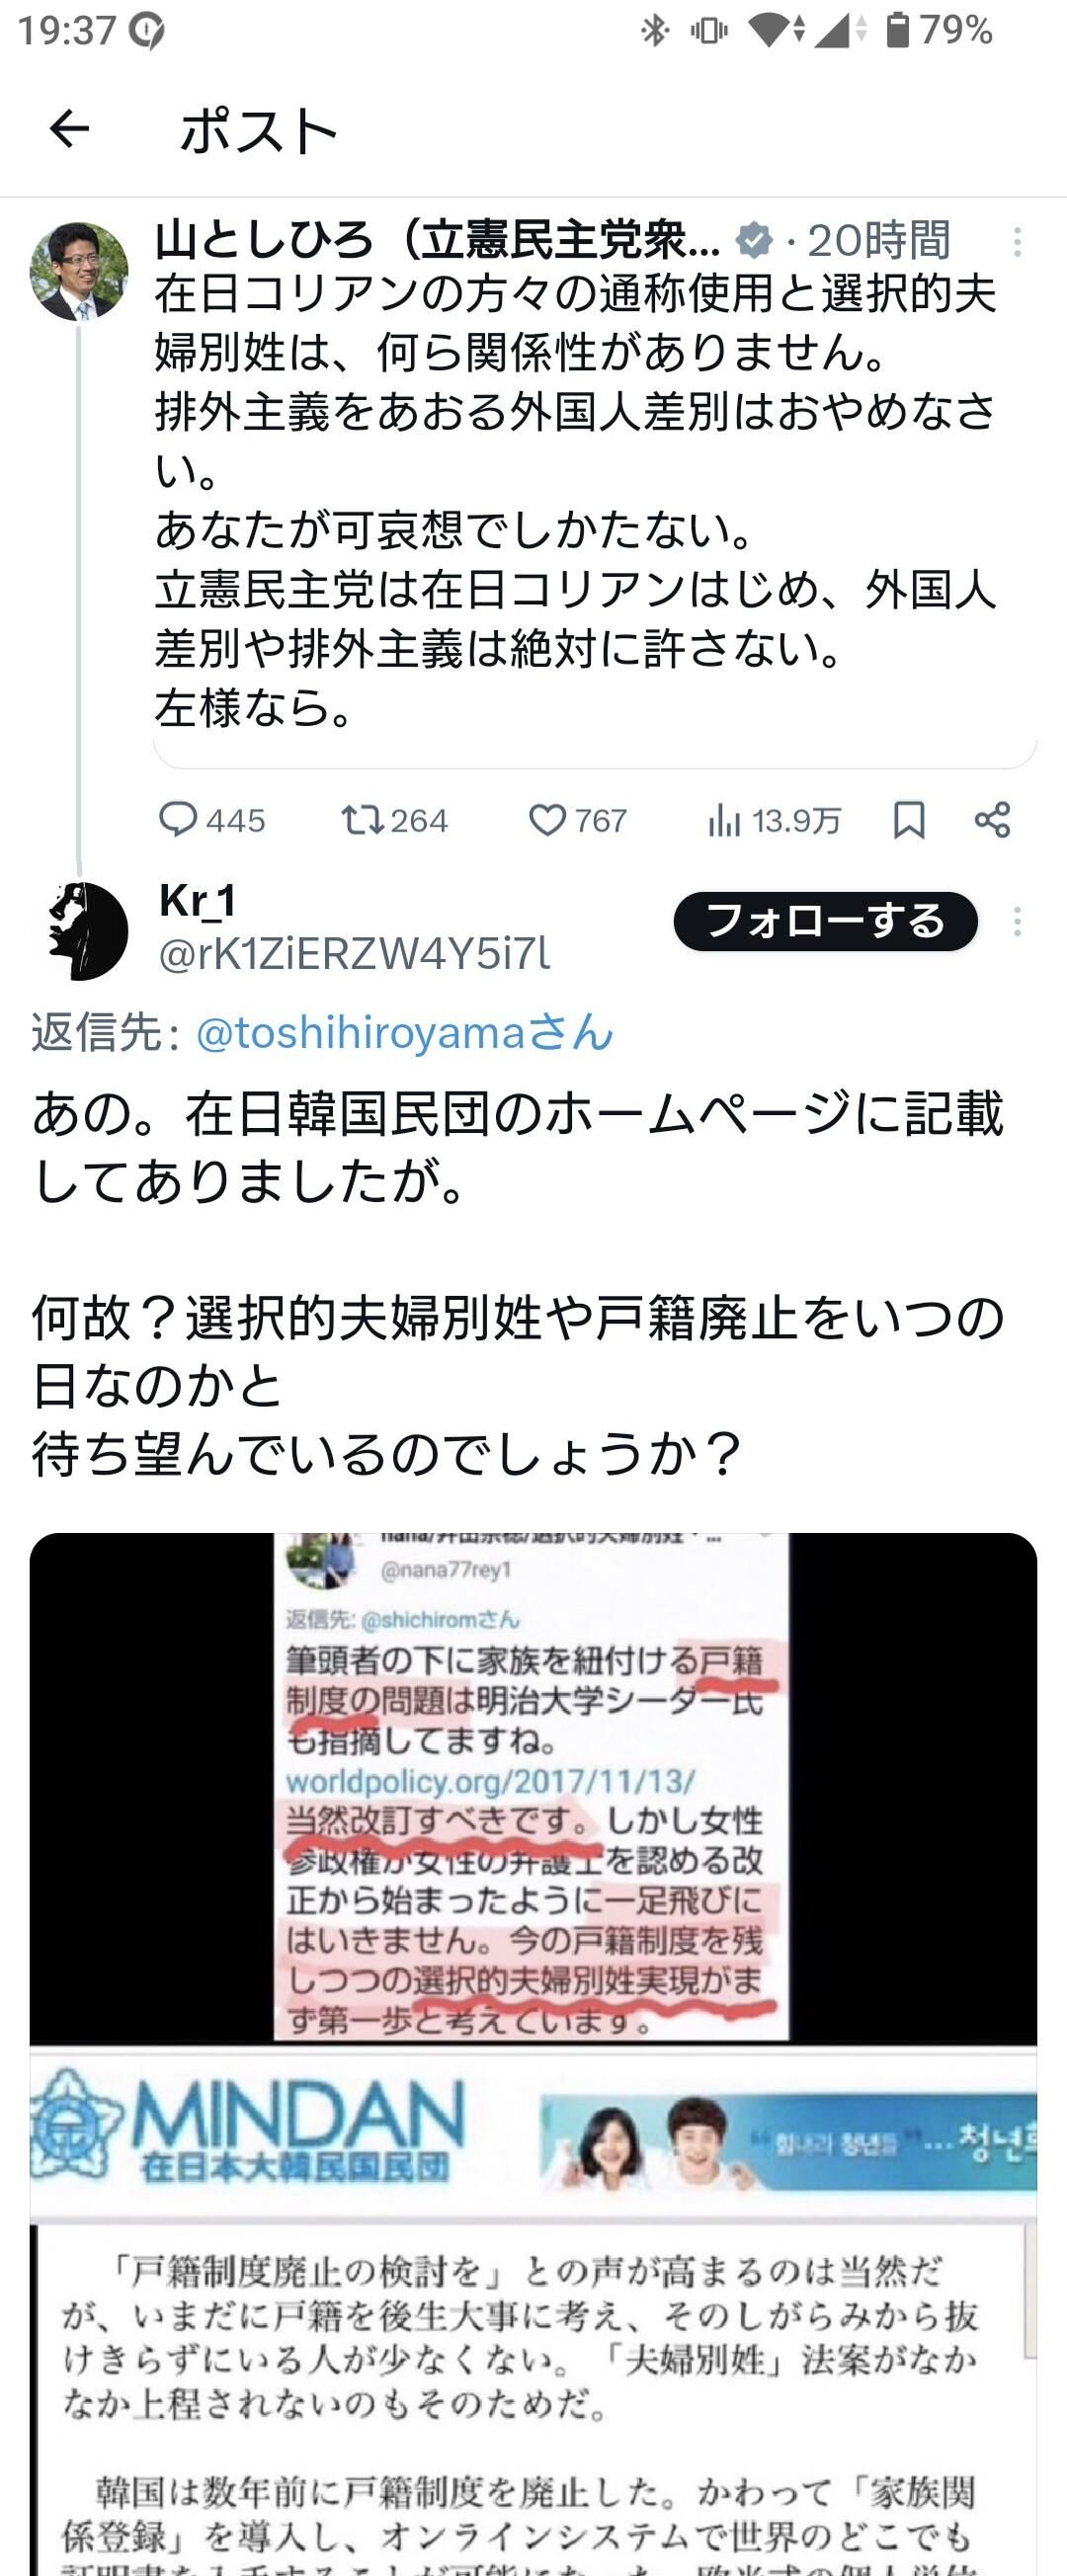The image size is (1067, 2576).
Task: Follow Kr_1 with the フォローする button
Action: (825, 921)
